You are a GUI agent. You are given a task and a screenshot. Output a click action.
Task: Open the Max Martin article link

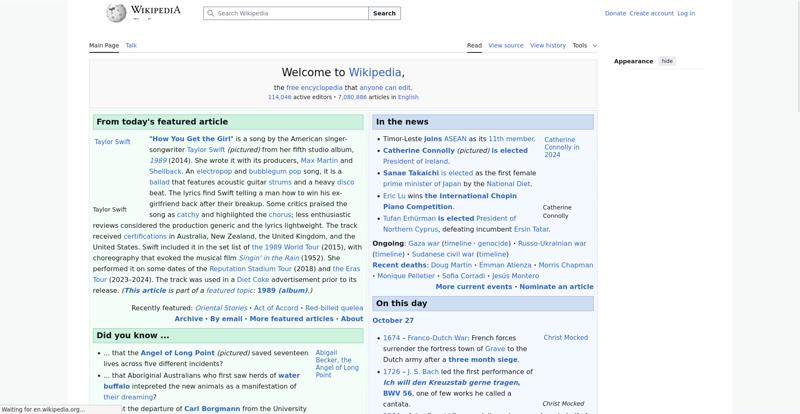point(319,160)
